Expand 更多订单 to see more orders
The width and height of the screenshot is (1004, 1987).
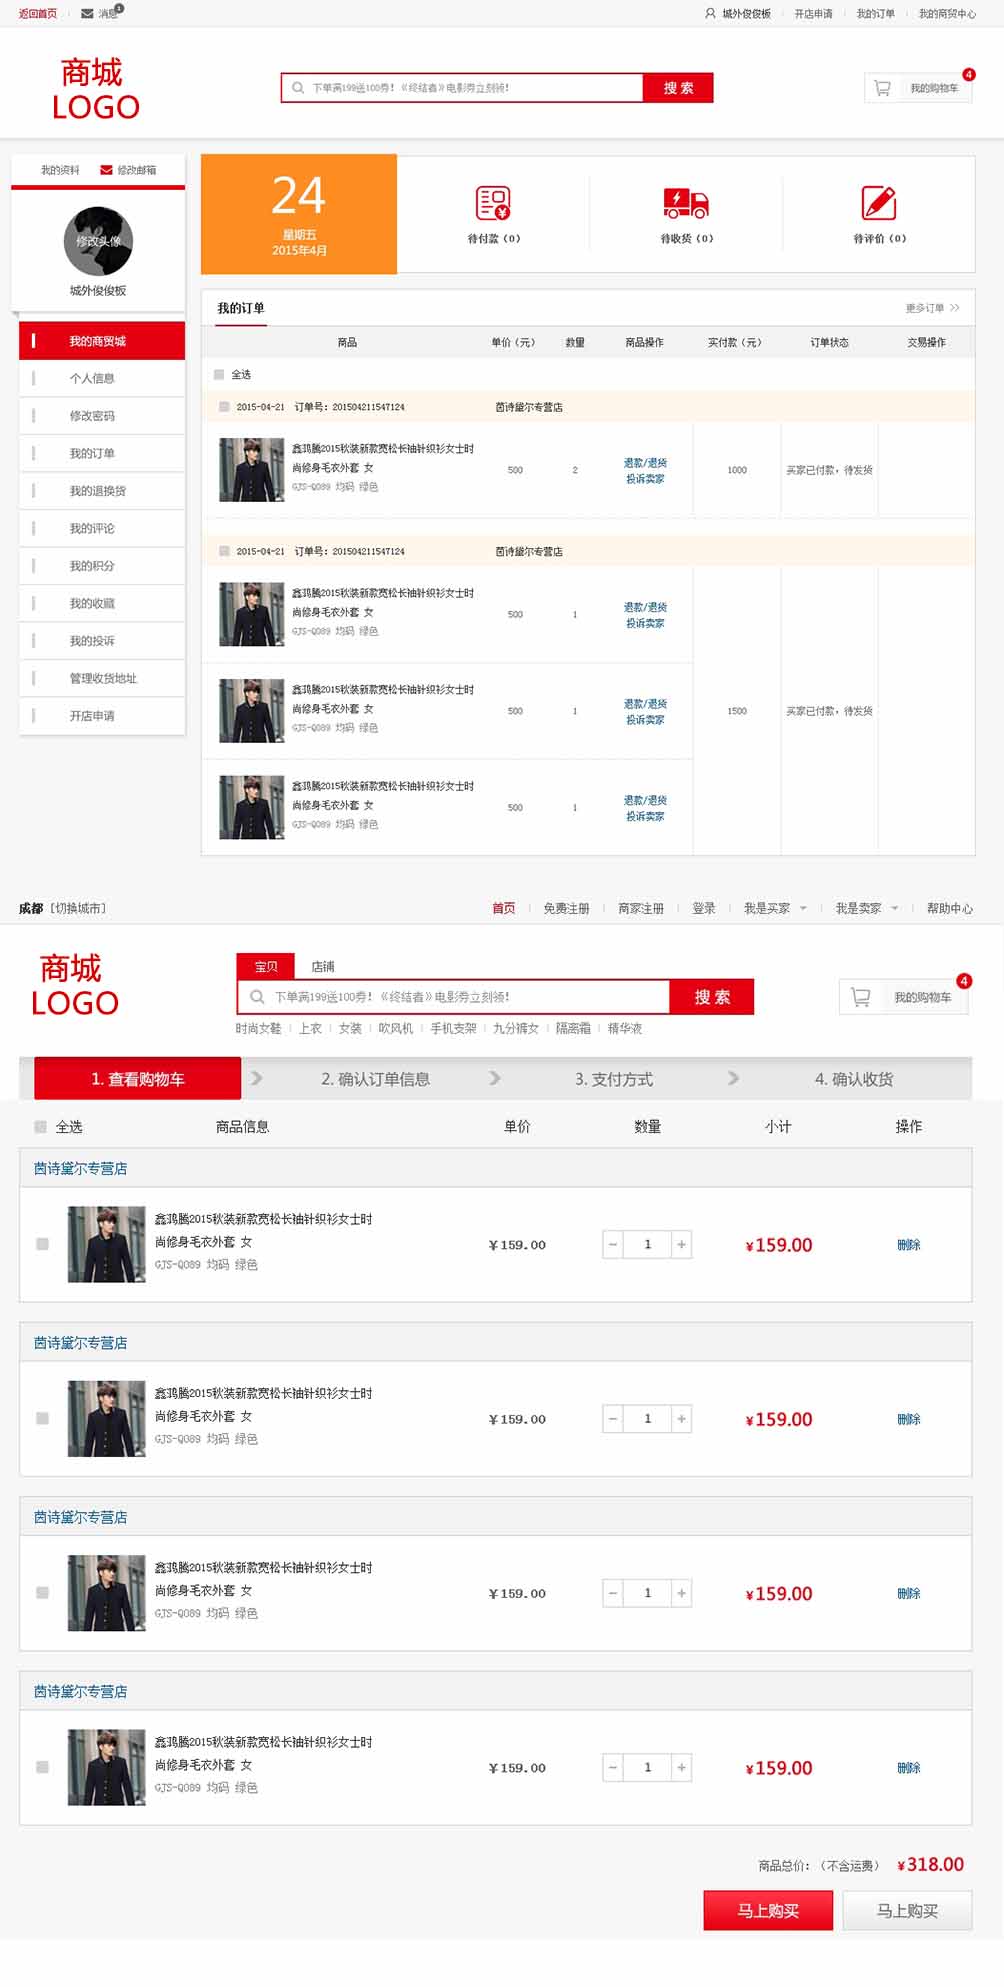pyautogui.click(x=932, y=308)
